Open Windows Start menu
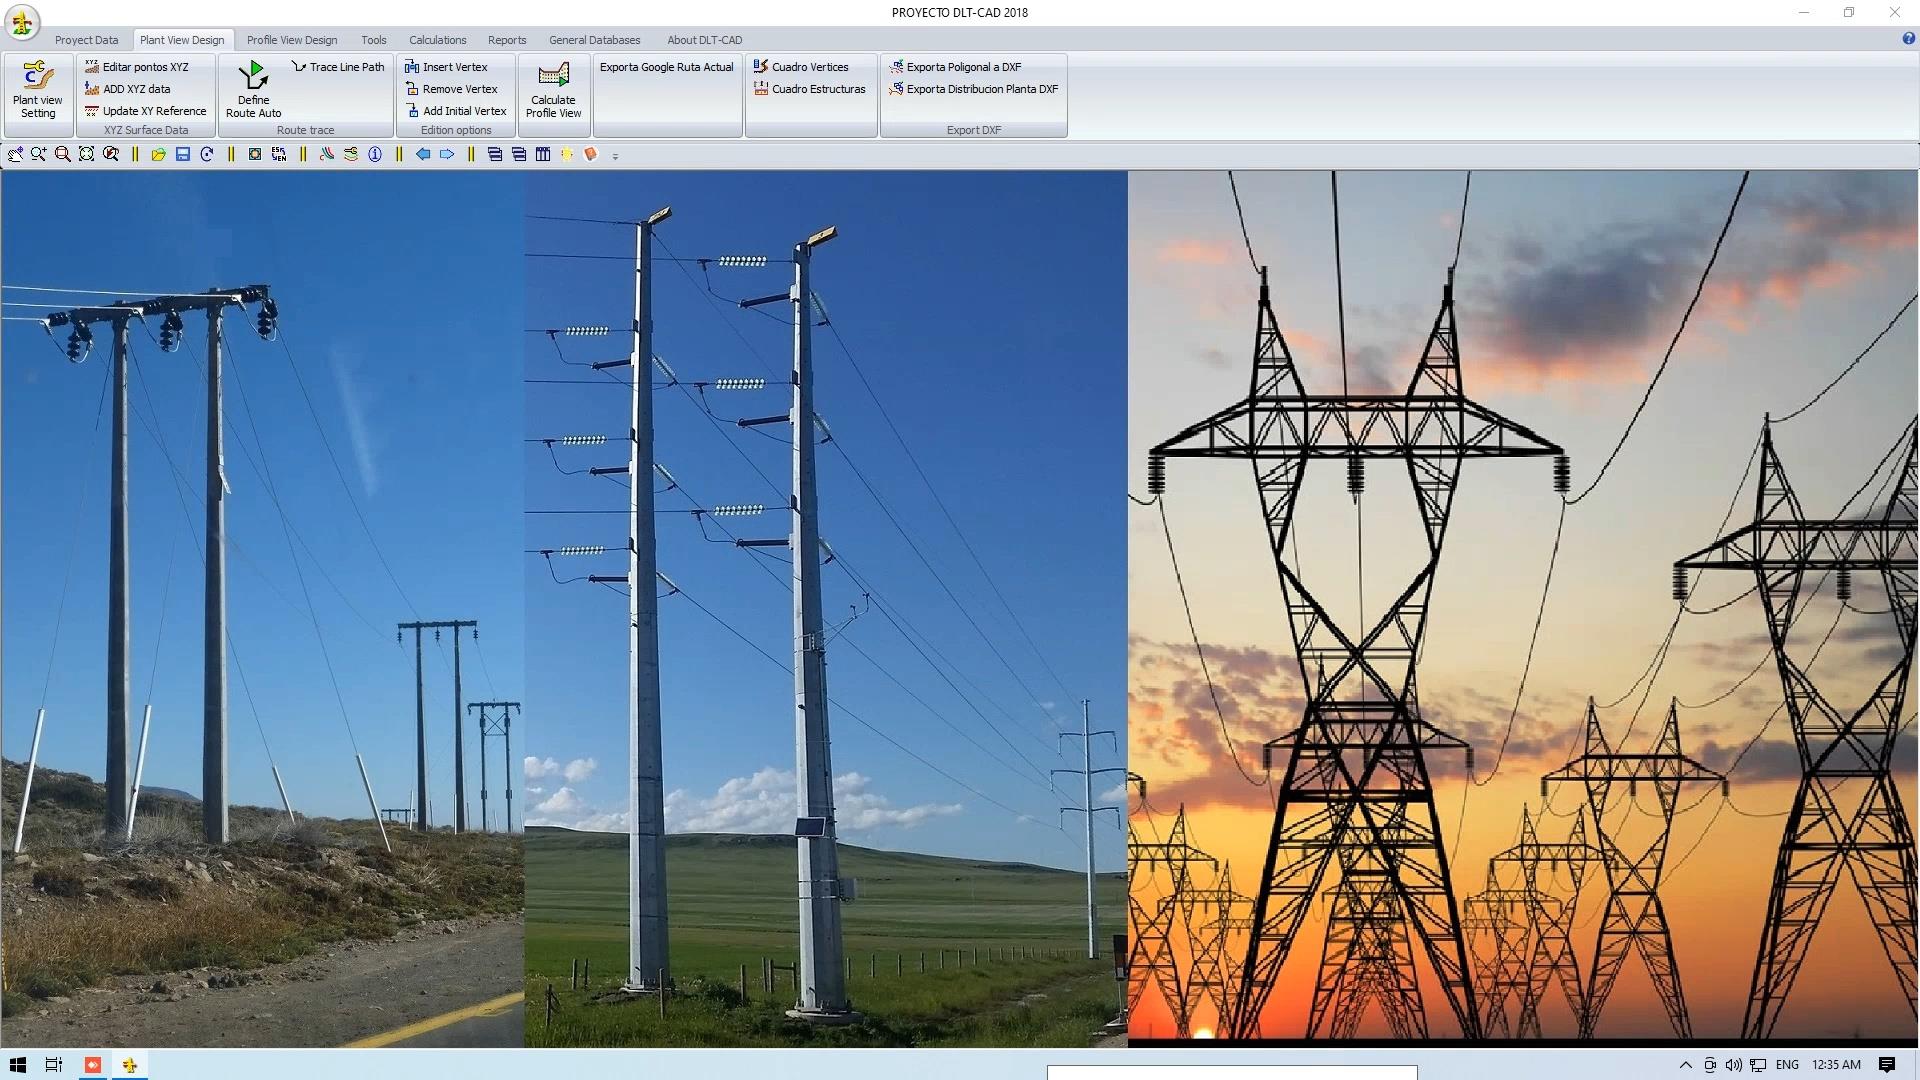Viewport: 1920px width, 1080px height. point(17,1065)
